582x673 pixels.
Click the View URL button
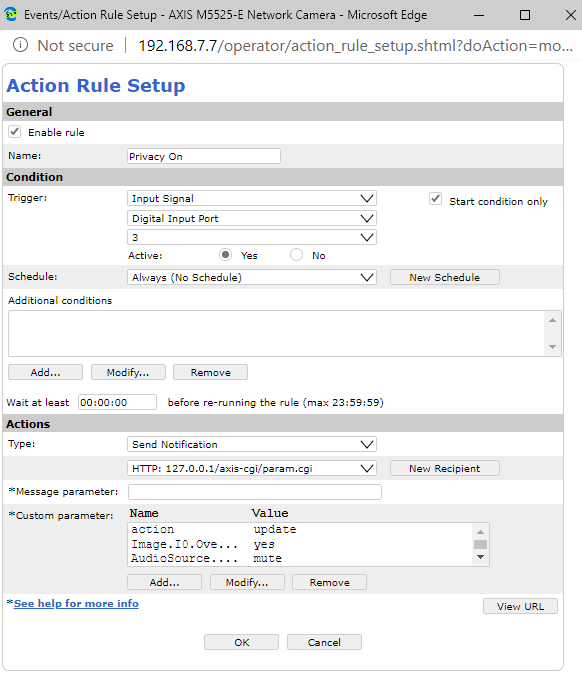pos(520,606)
